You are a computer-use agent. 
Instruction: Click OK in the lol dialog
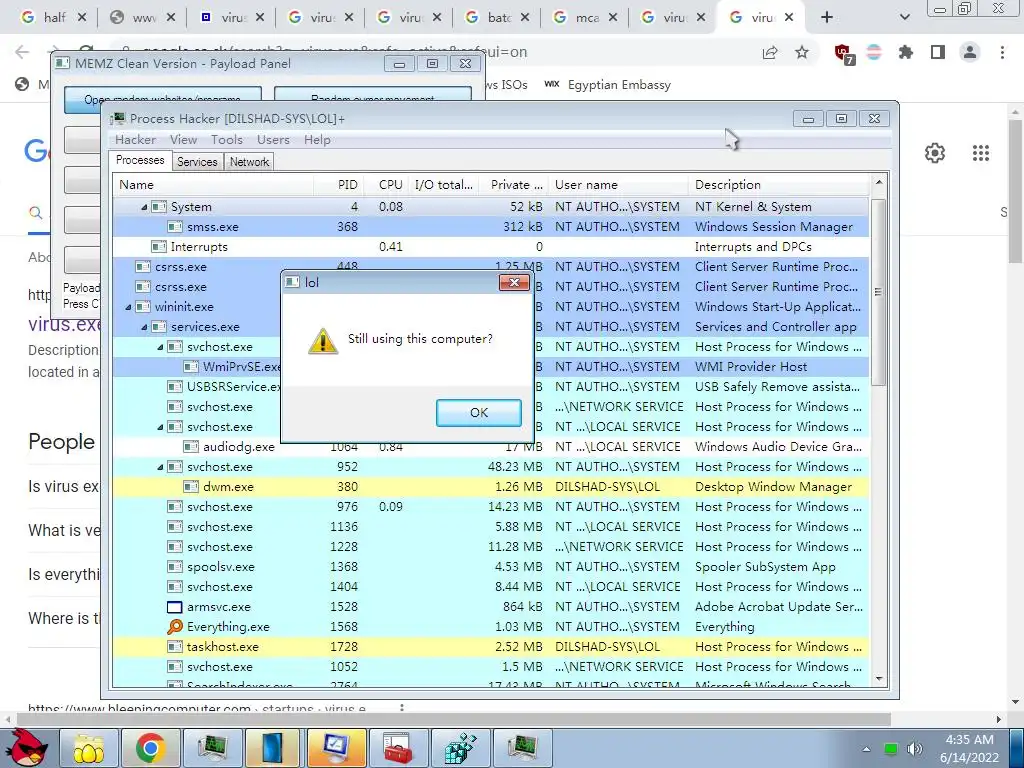[x=479, y=413]
